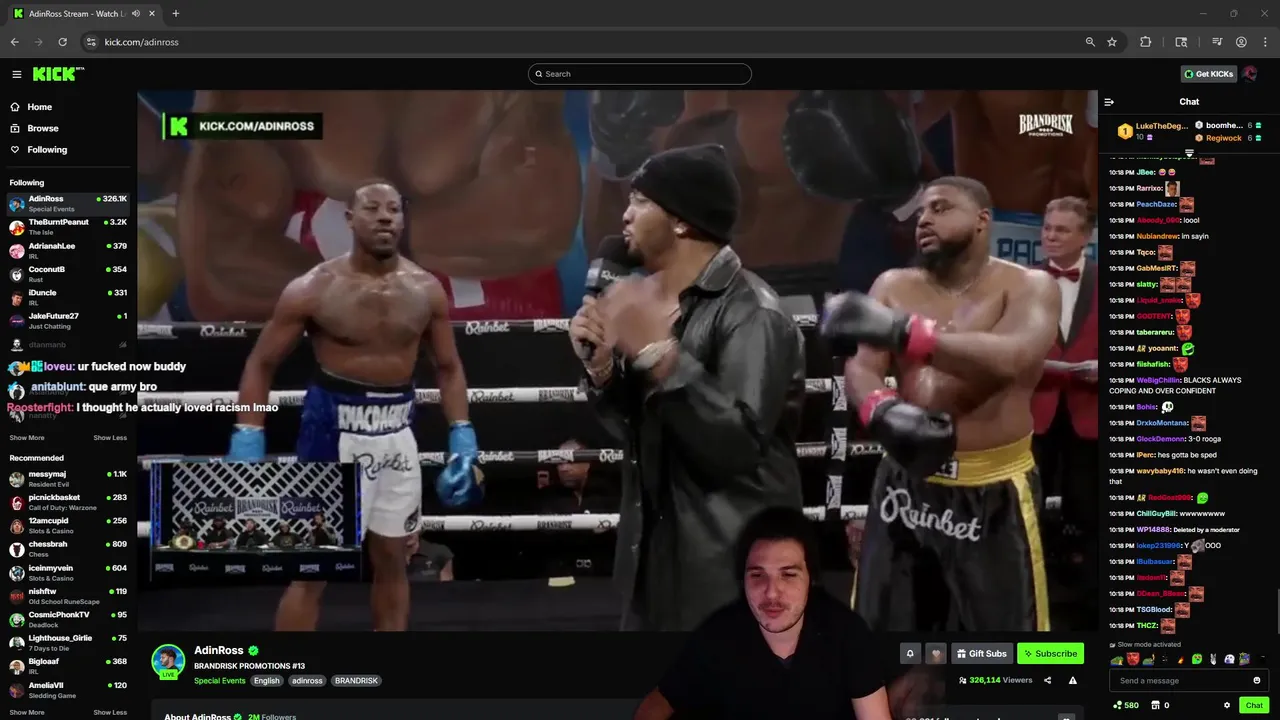Click the follow heart button
The height and width of the screenshot is (720, 1280).
point(936,654)
